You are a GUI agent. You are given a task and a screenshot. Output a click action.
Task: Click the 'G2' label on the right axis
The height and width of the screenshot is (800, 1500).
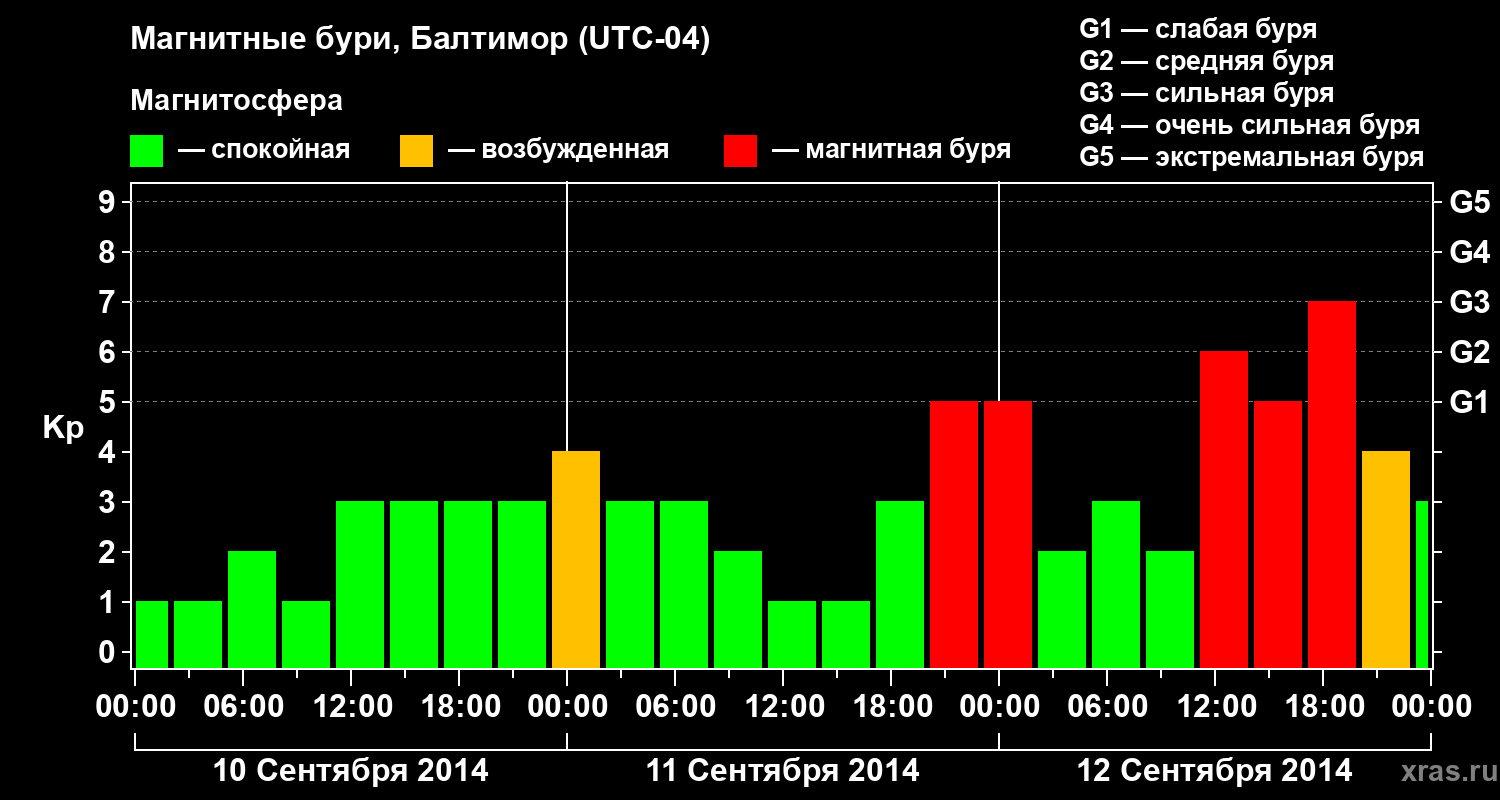(1469, 352)
